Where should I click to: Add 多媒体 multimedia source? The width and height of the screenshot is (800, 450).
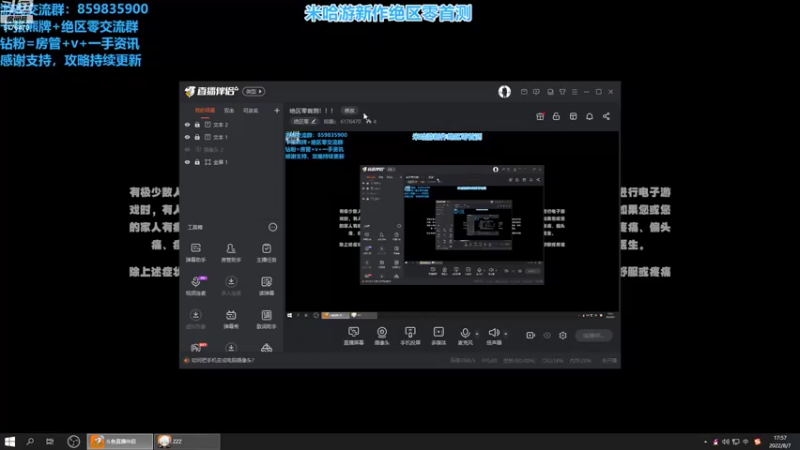coord(438,336)
